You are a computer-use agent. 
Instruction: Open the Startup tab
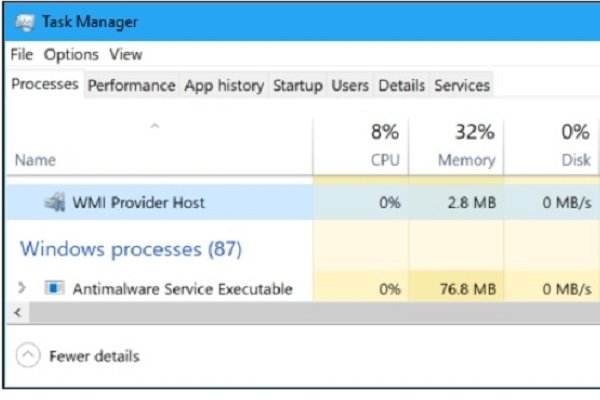(x=298, y=85)
